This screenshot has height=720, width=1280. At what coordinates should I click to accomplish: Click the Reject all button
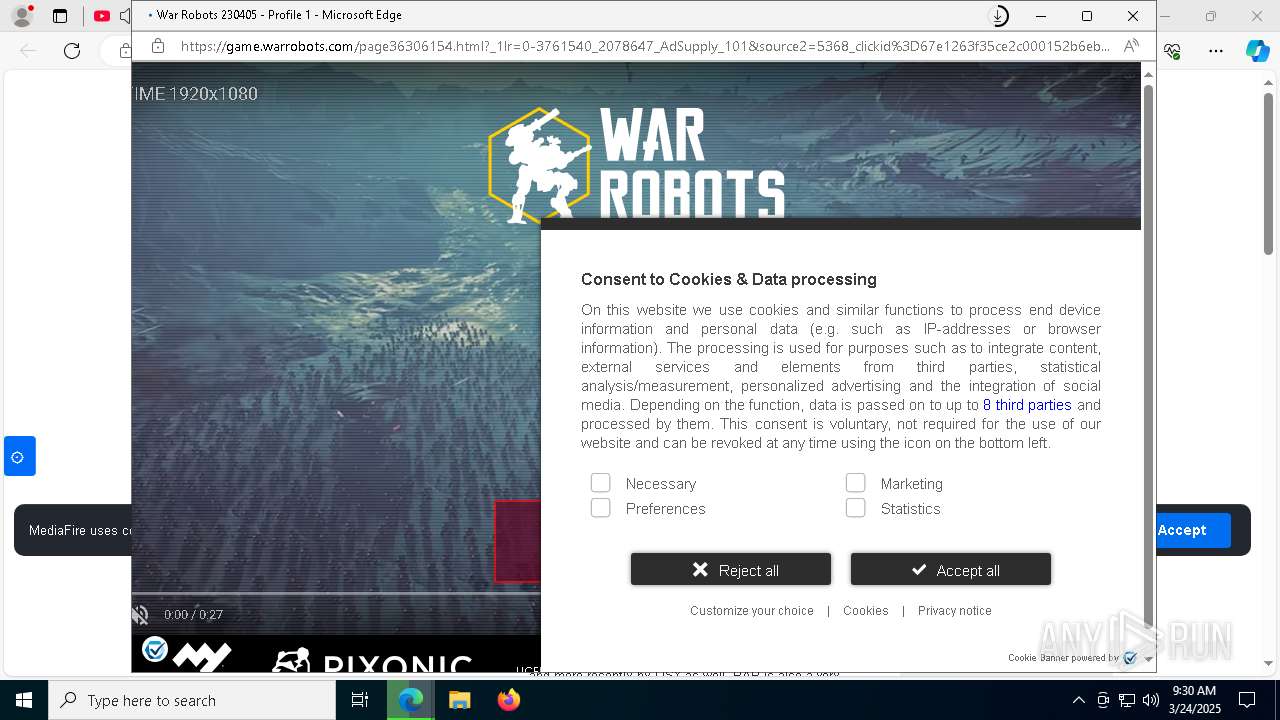(x=731, y=570)
